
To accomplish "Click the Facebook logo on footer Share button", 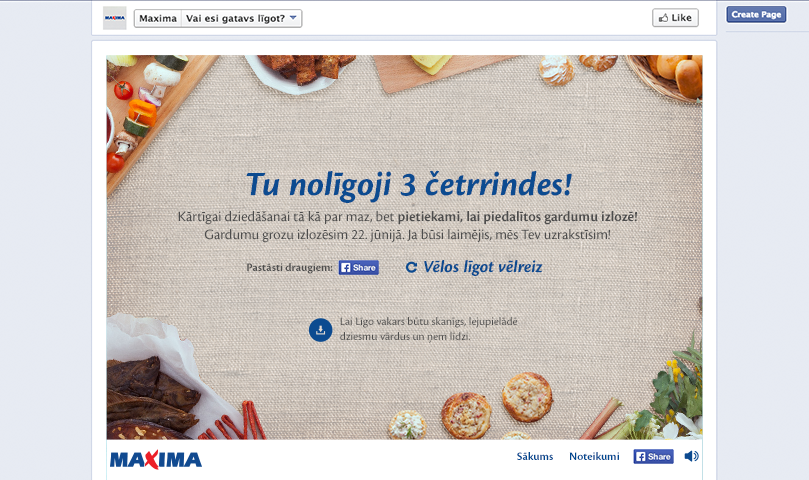I will 641,457.
